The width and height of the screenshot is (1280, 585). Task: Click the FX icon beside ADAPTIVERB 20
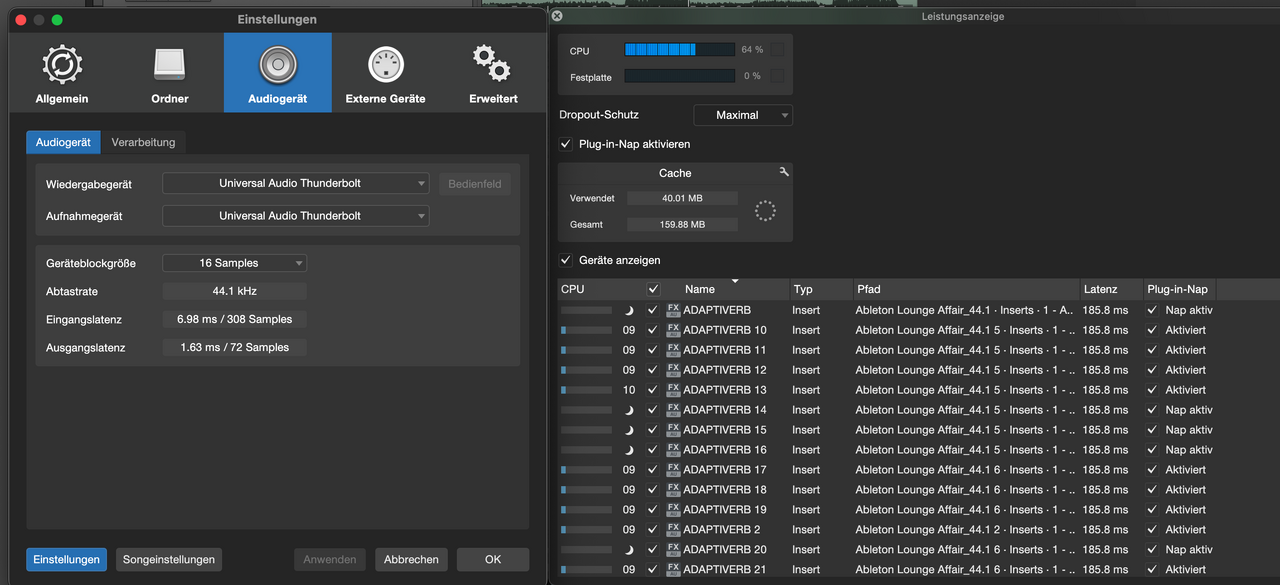point(673,550)
